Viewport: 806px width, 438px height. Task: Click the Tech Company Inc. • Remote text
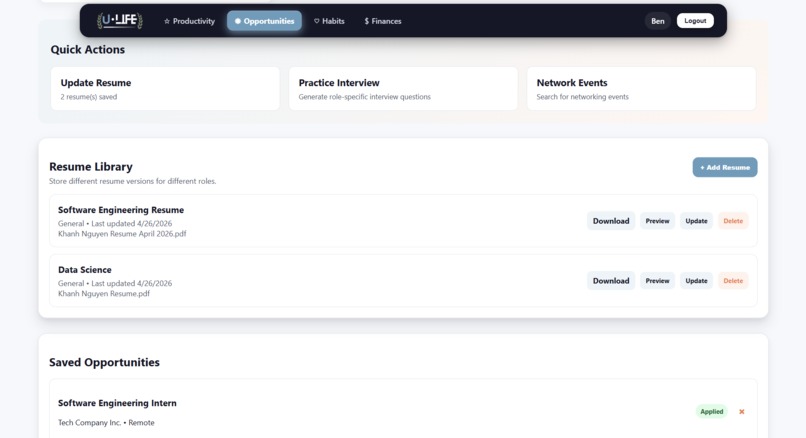coord(106,423)
